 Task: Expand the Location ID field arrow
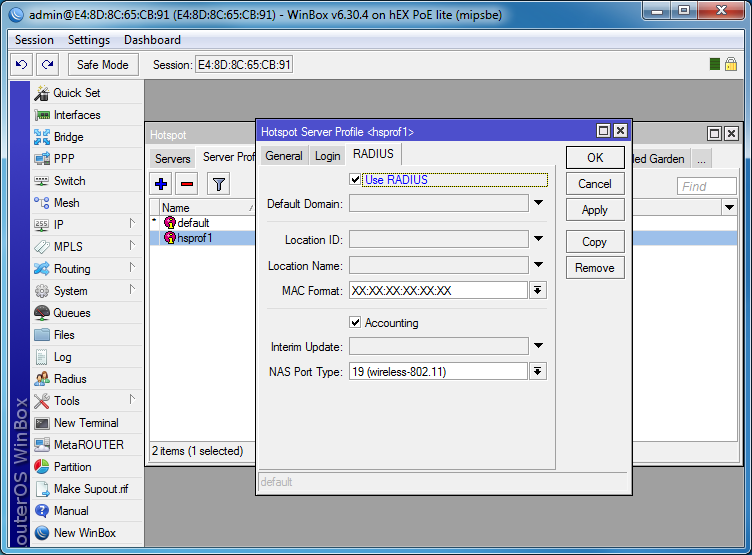pos(539,239)
